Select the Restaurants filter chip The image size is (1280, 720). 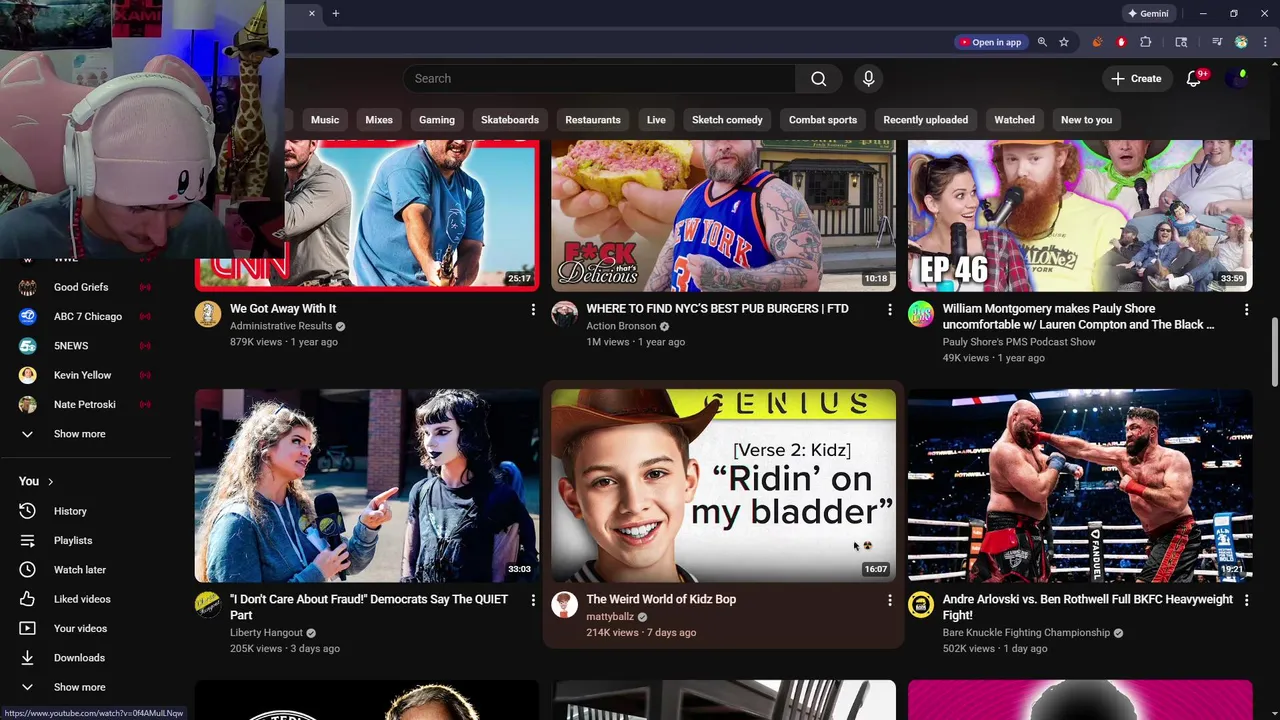click(x=593, y=120)
